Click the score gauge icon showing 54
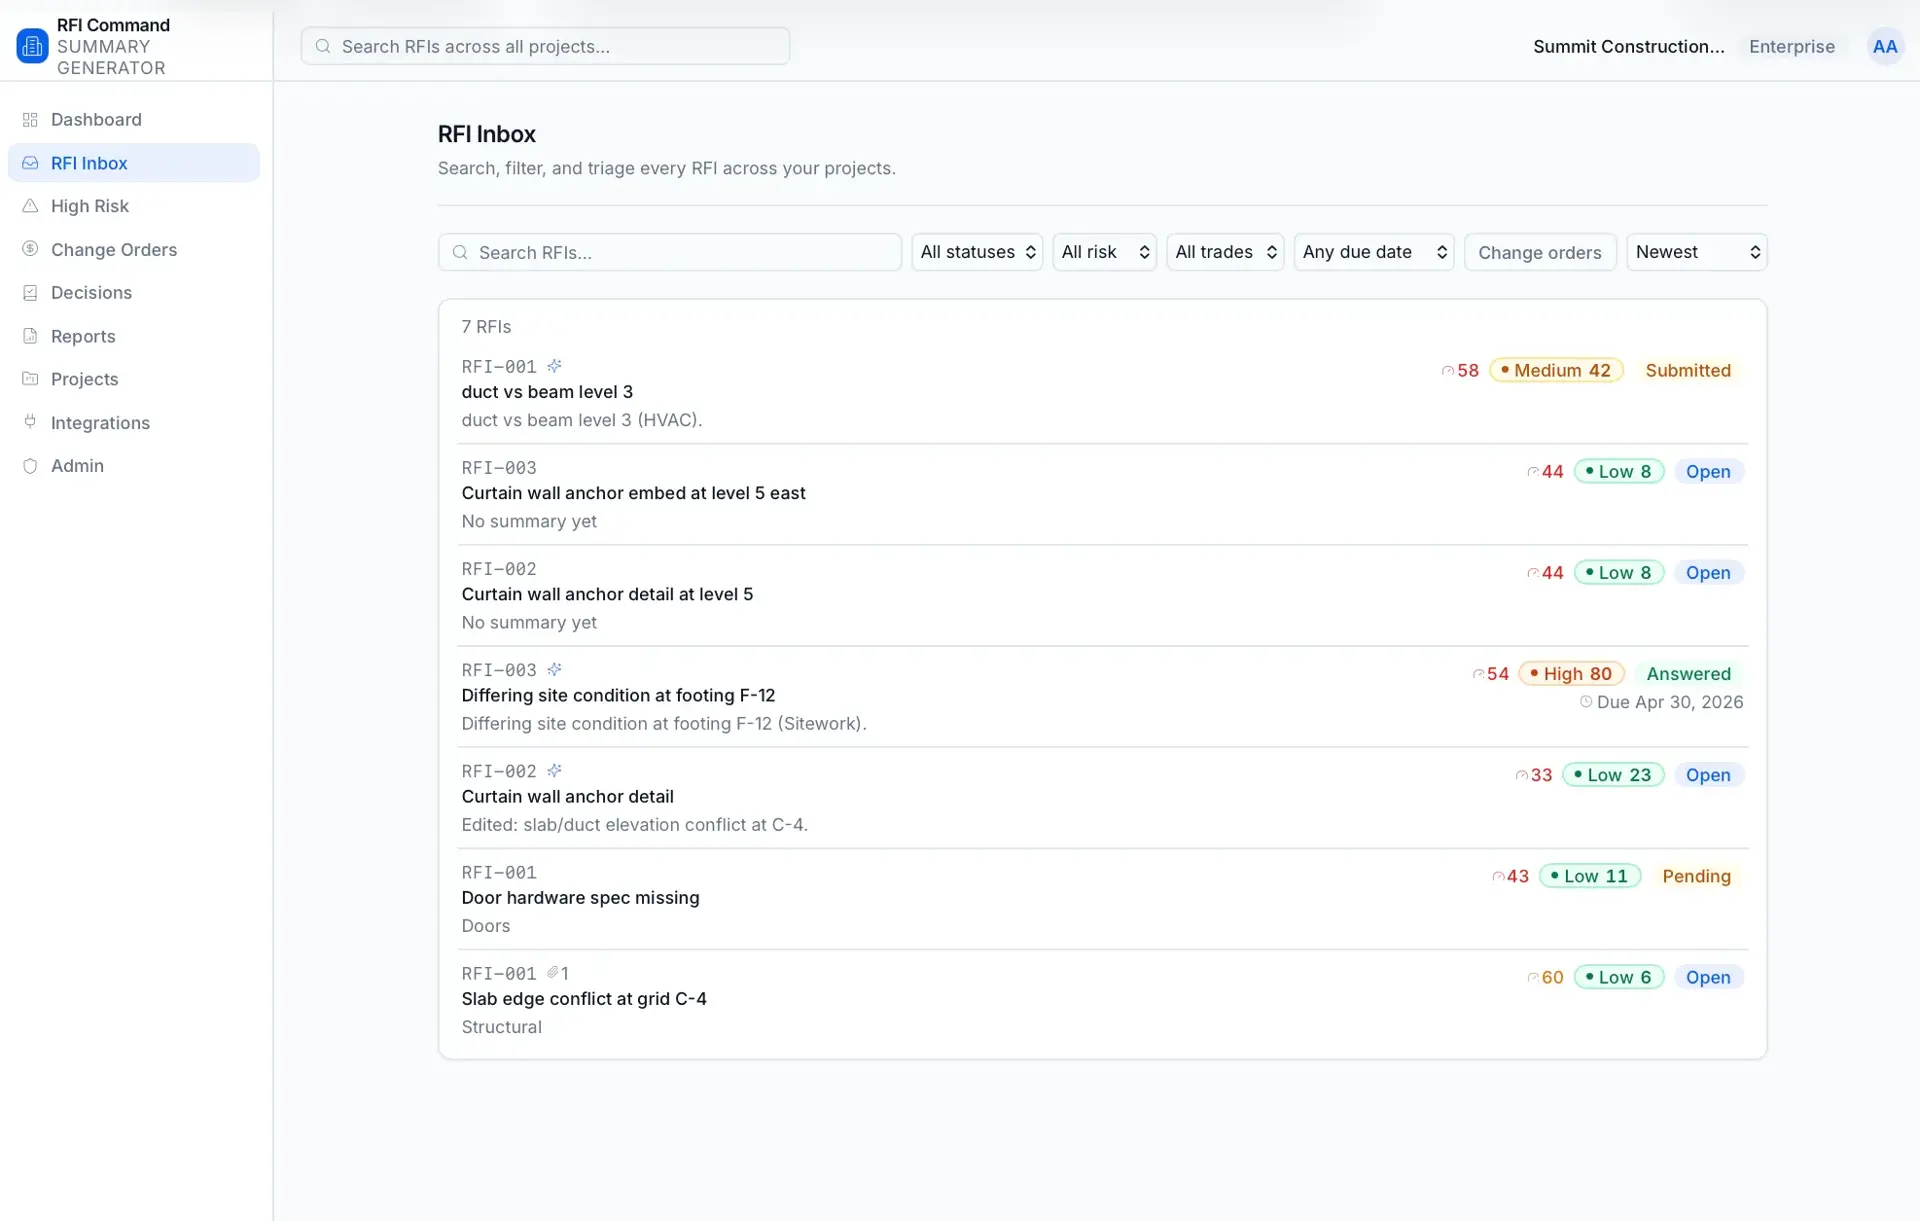Viewport: 1920px width, 1221px height. (x=1478, y=674)
